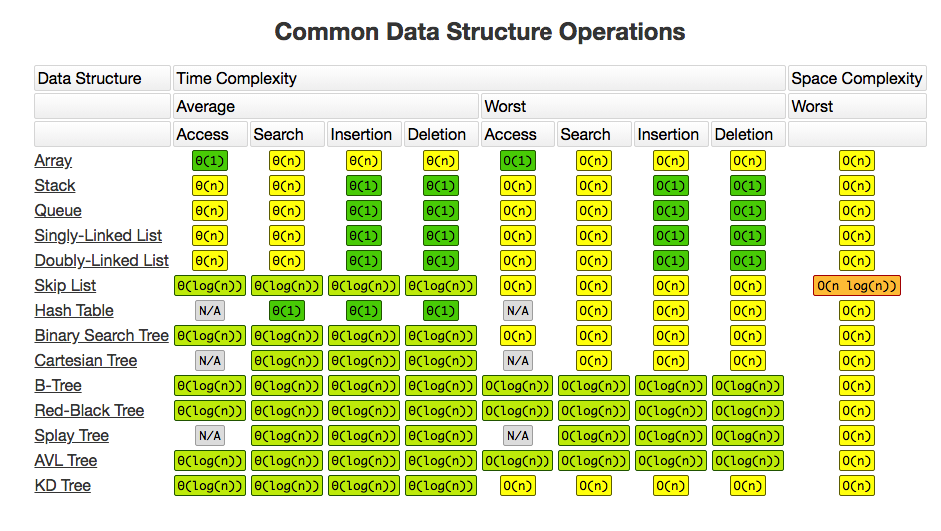Image resolution: width=941 pixels, height=531 pixels.
Task: Select the Skip List link
Action: [65, 285]
